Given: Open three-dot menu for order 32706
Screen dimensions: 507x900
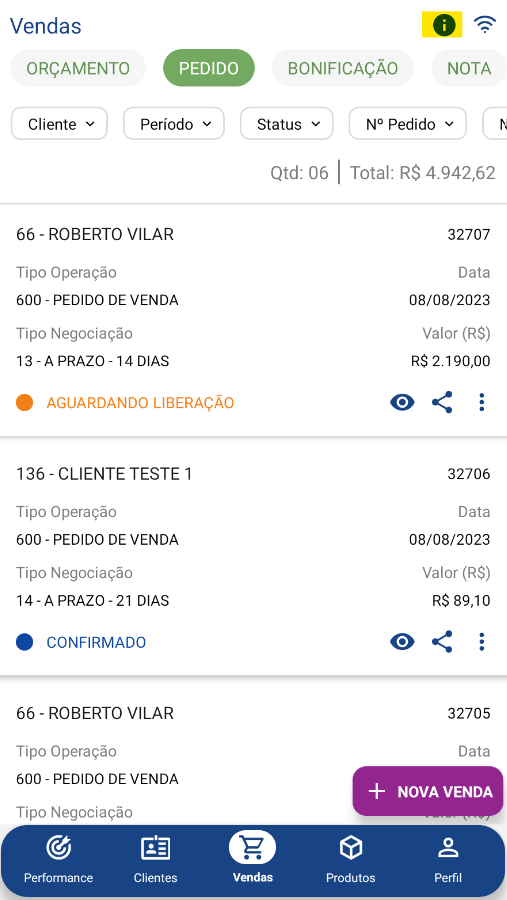Looking at the screenshot, I should [x=482, y=642].
